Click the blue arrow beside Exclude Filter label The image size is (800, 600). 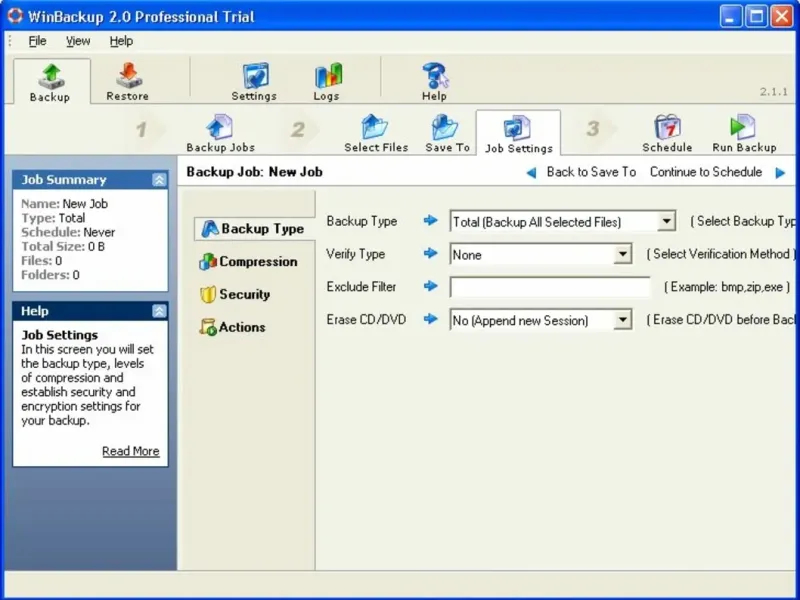point(431,286)
